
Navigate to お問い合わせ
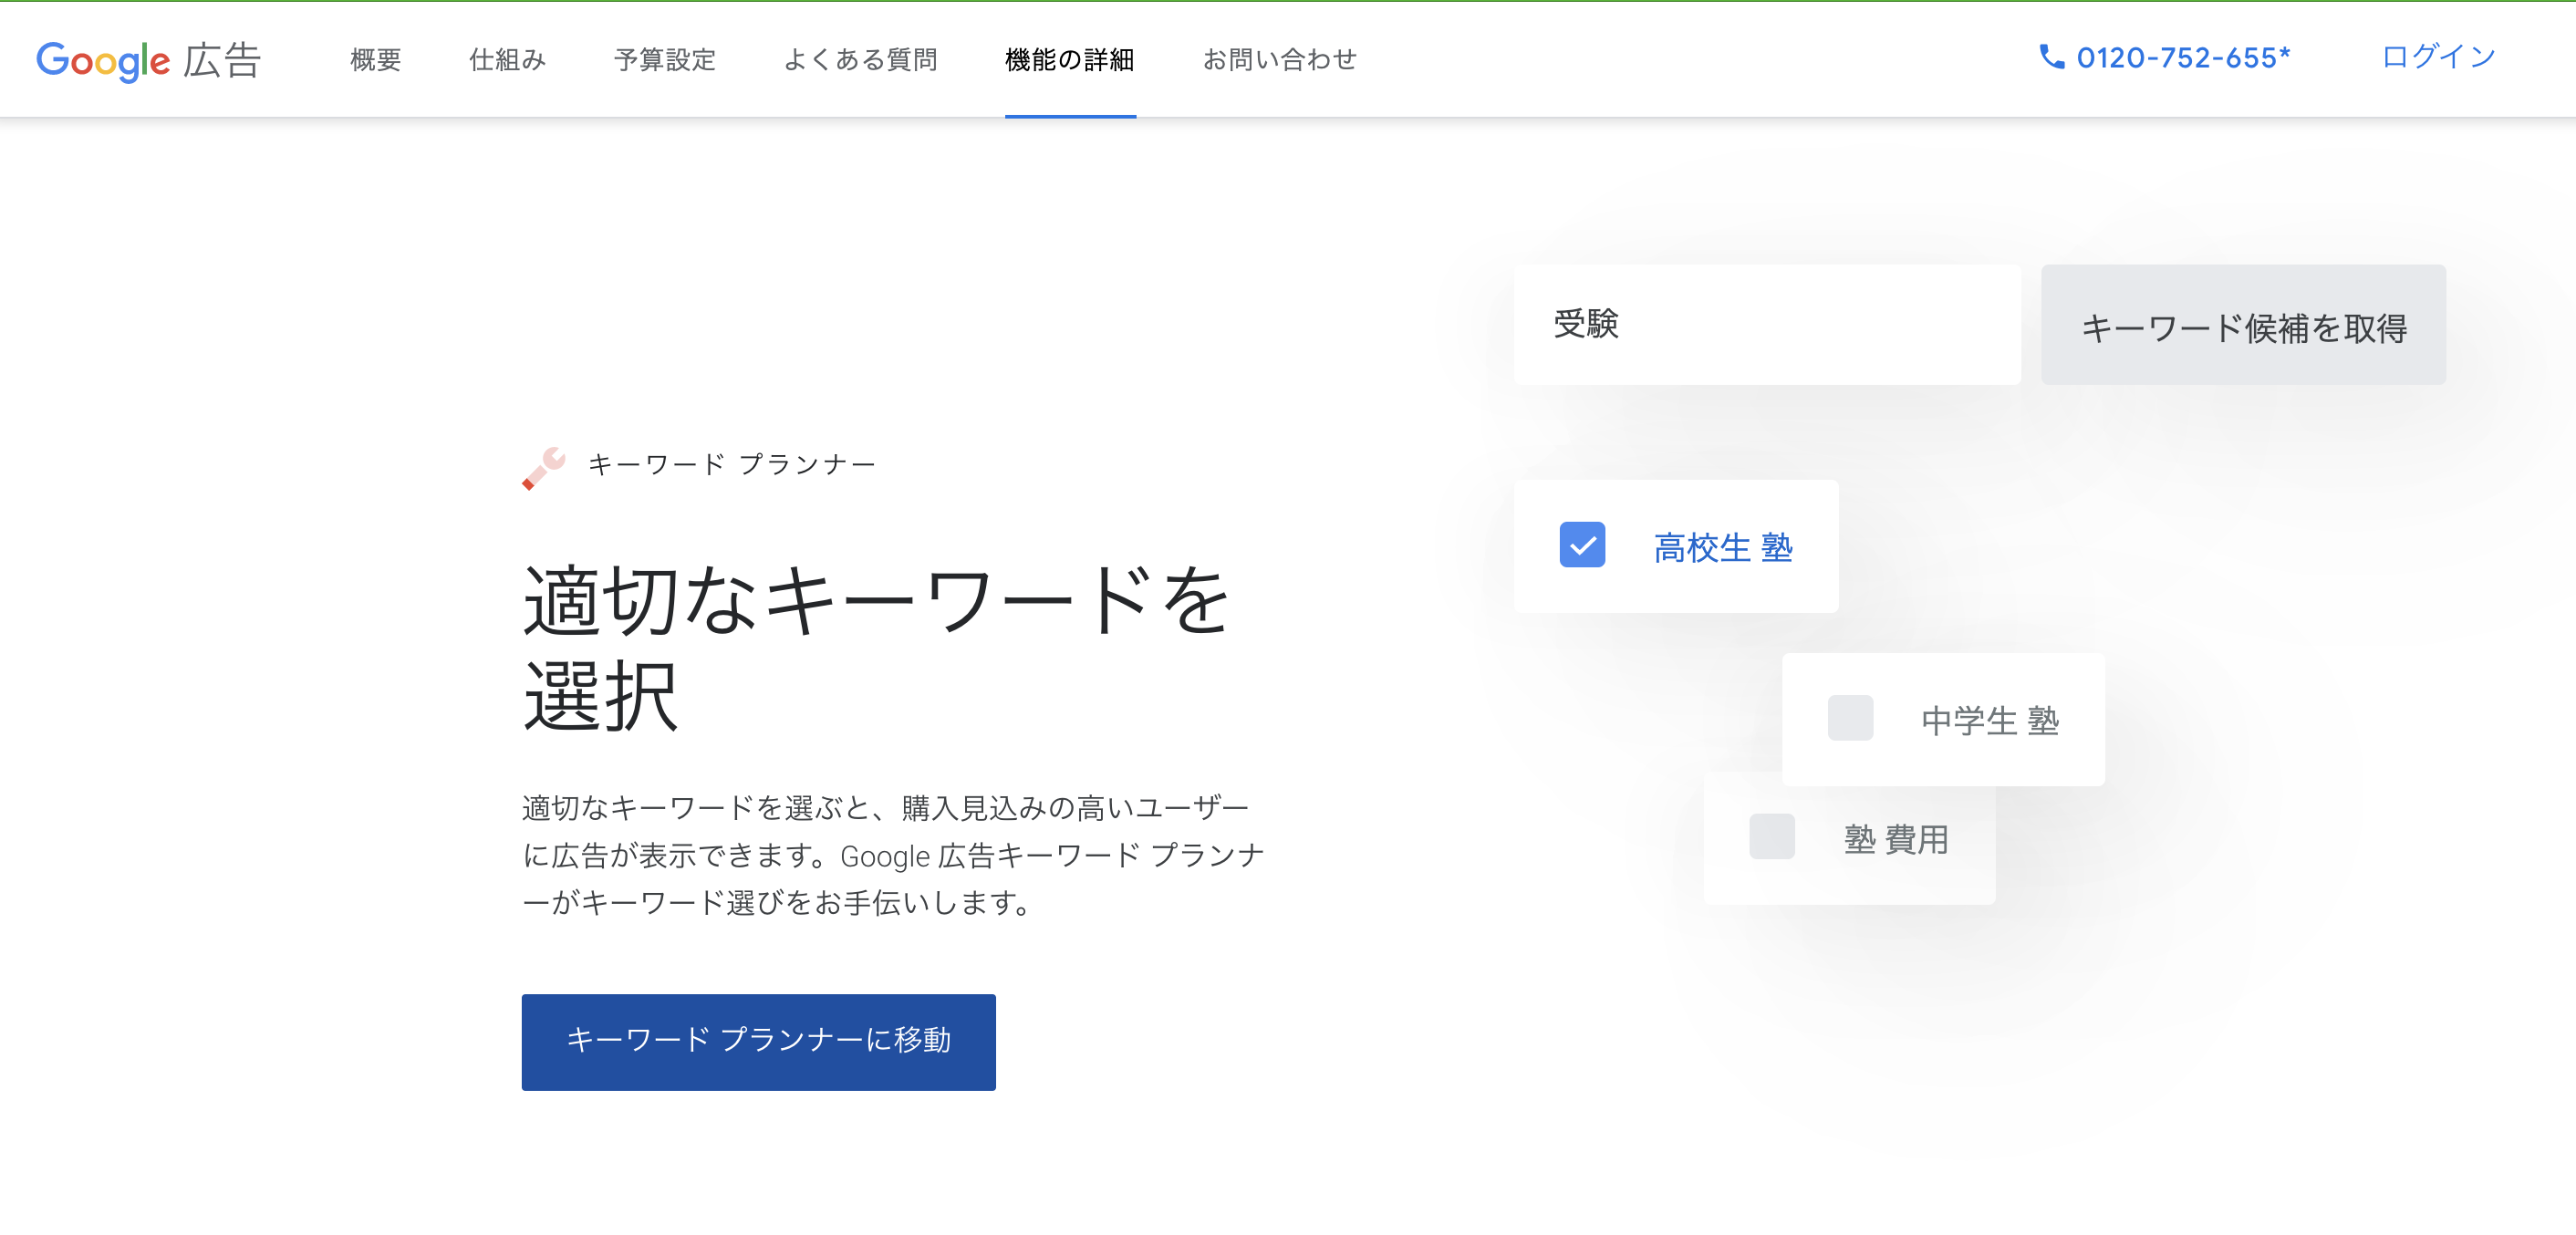1280,60
